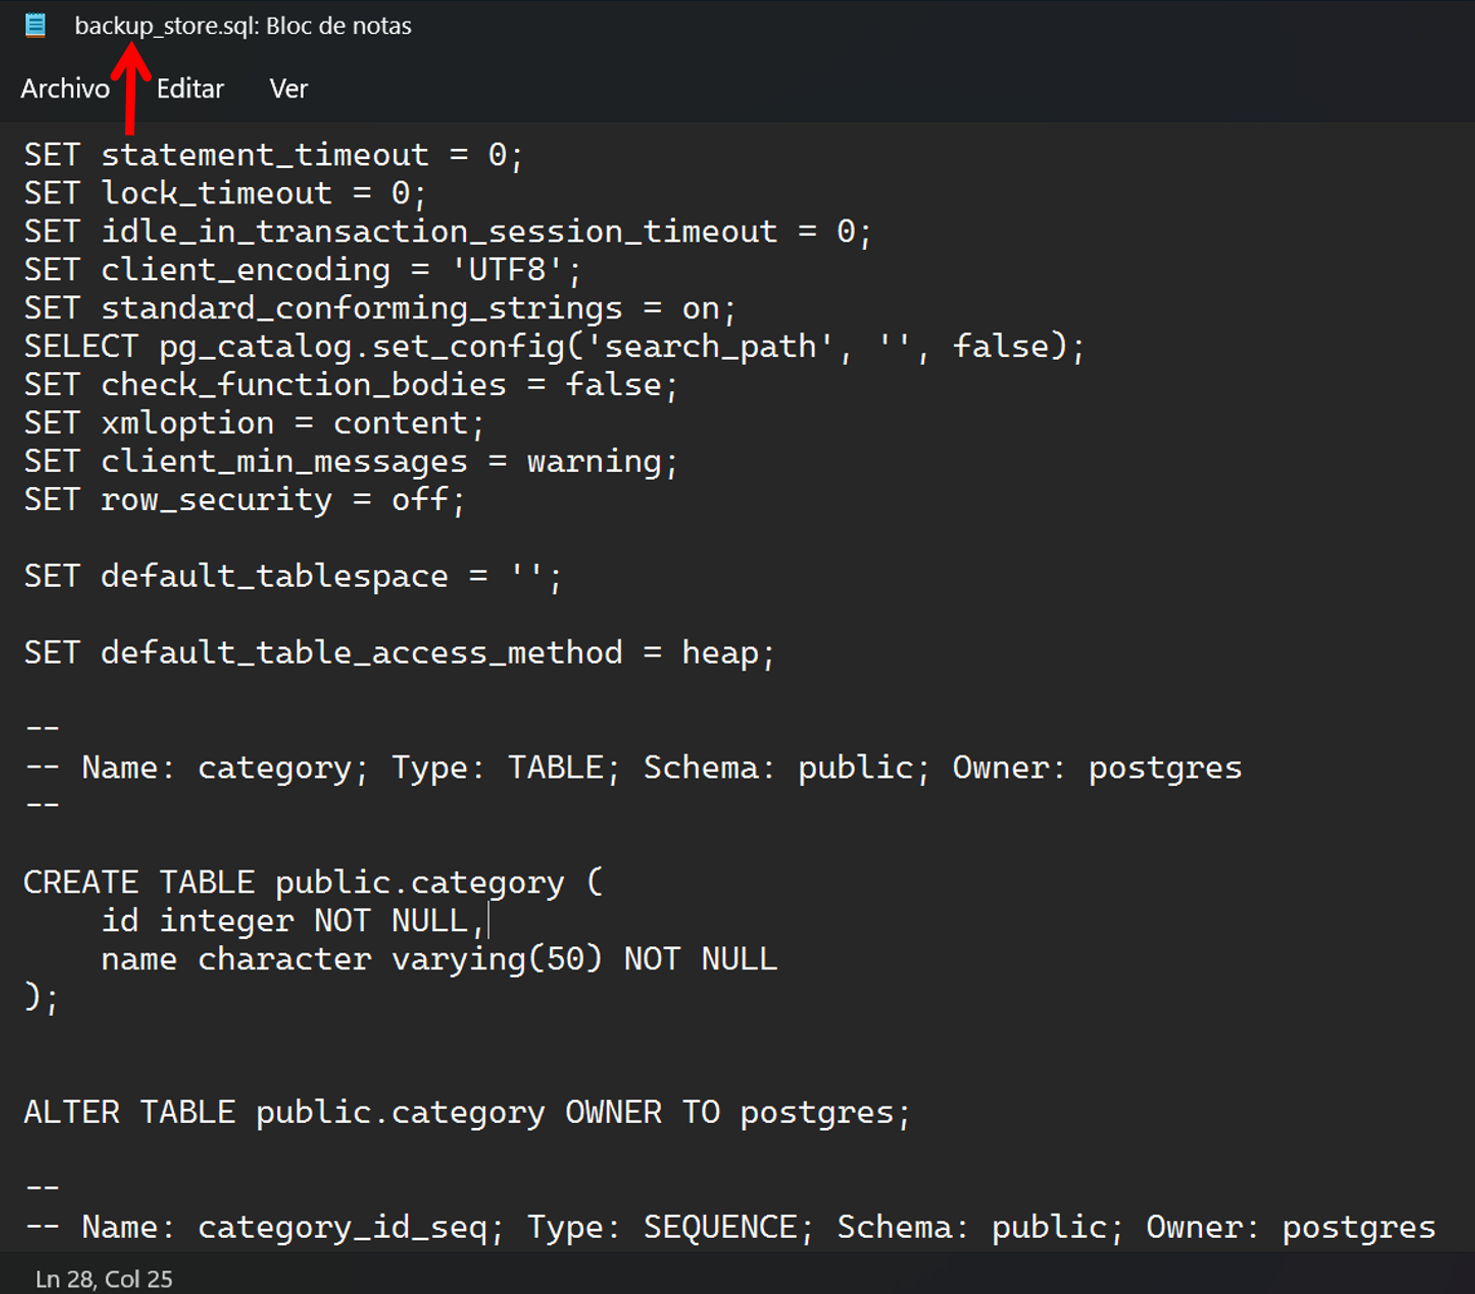Image resolution: width=1475 pixels, height=1294 pixels.
Task: Click the 'SET default_table_access_method = heap;' line
Action: 399,653
